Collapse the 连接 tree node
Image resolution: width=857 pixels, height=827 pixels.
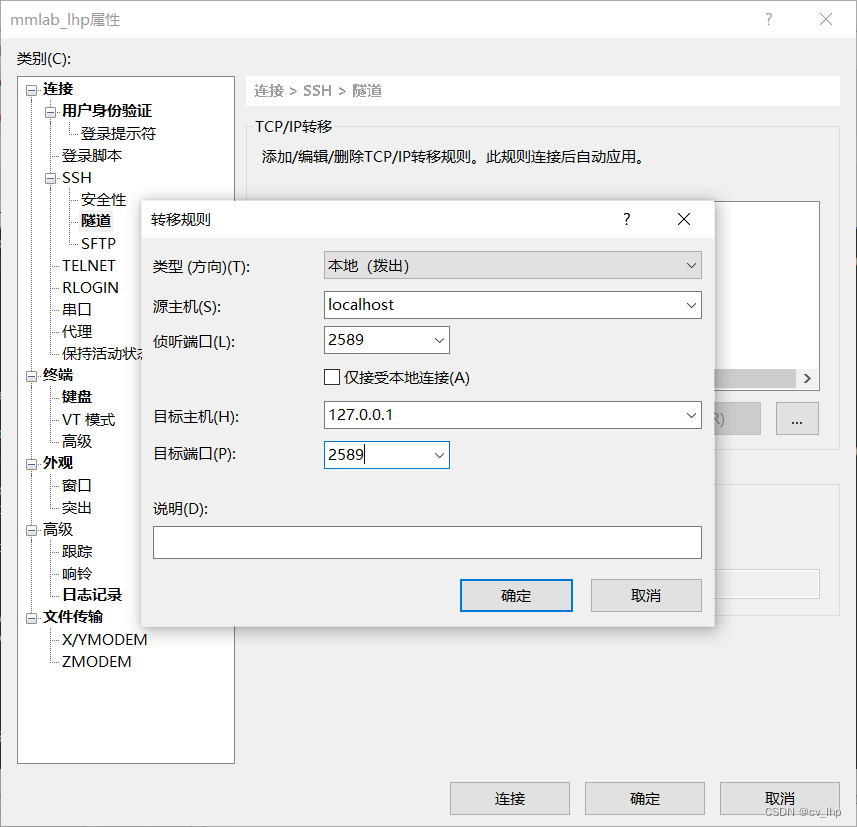click(x=32, y=90)
